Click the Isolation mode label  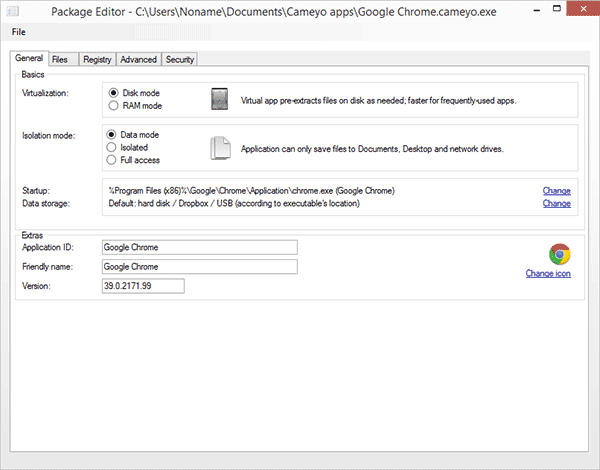[49, 135]
